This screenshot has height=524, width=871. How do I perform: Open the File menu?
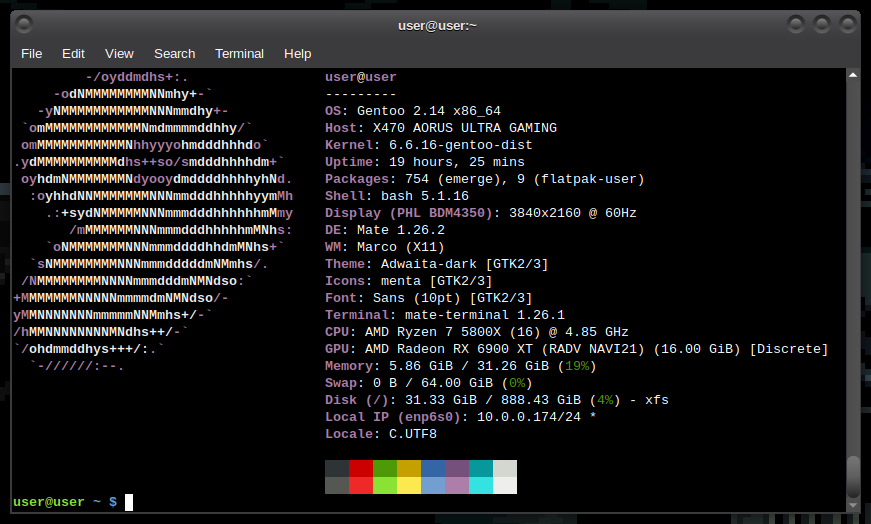[32, 54]
